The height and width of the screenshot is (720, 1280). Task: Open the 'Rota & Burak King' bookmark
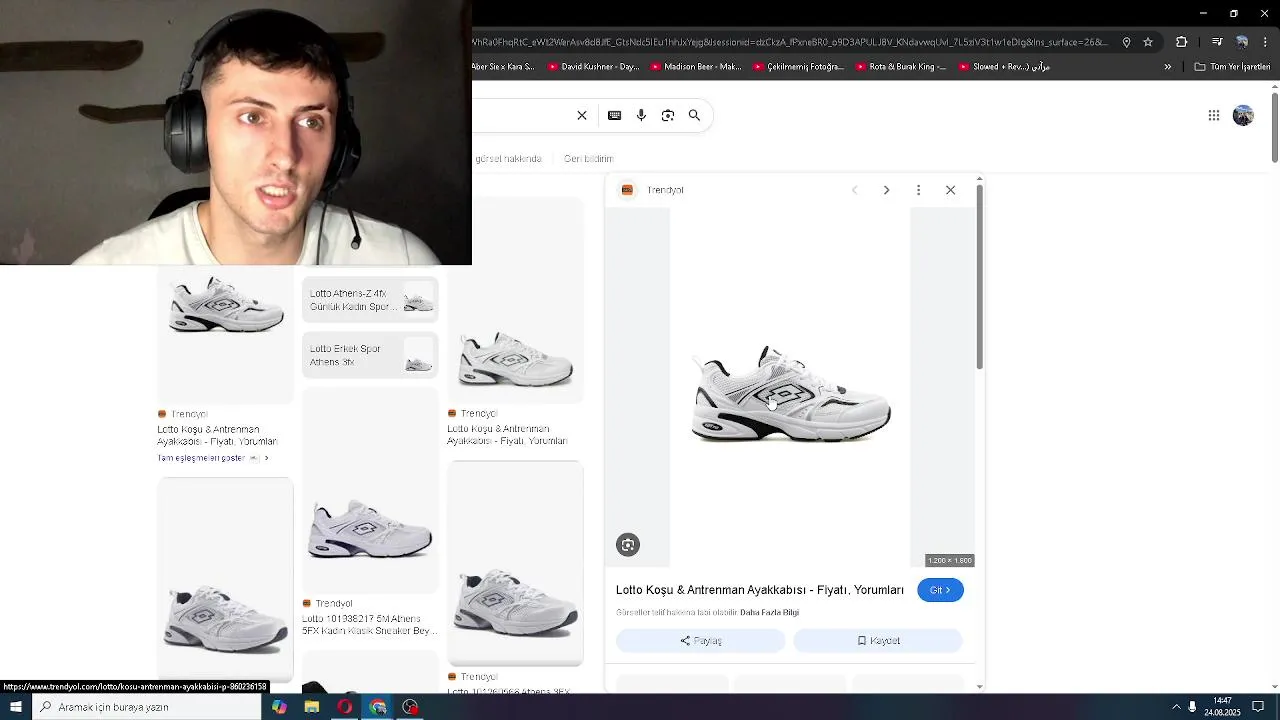pos(900,67)
